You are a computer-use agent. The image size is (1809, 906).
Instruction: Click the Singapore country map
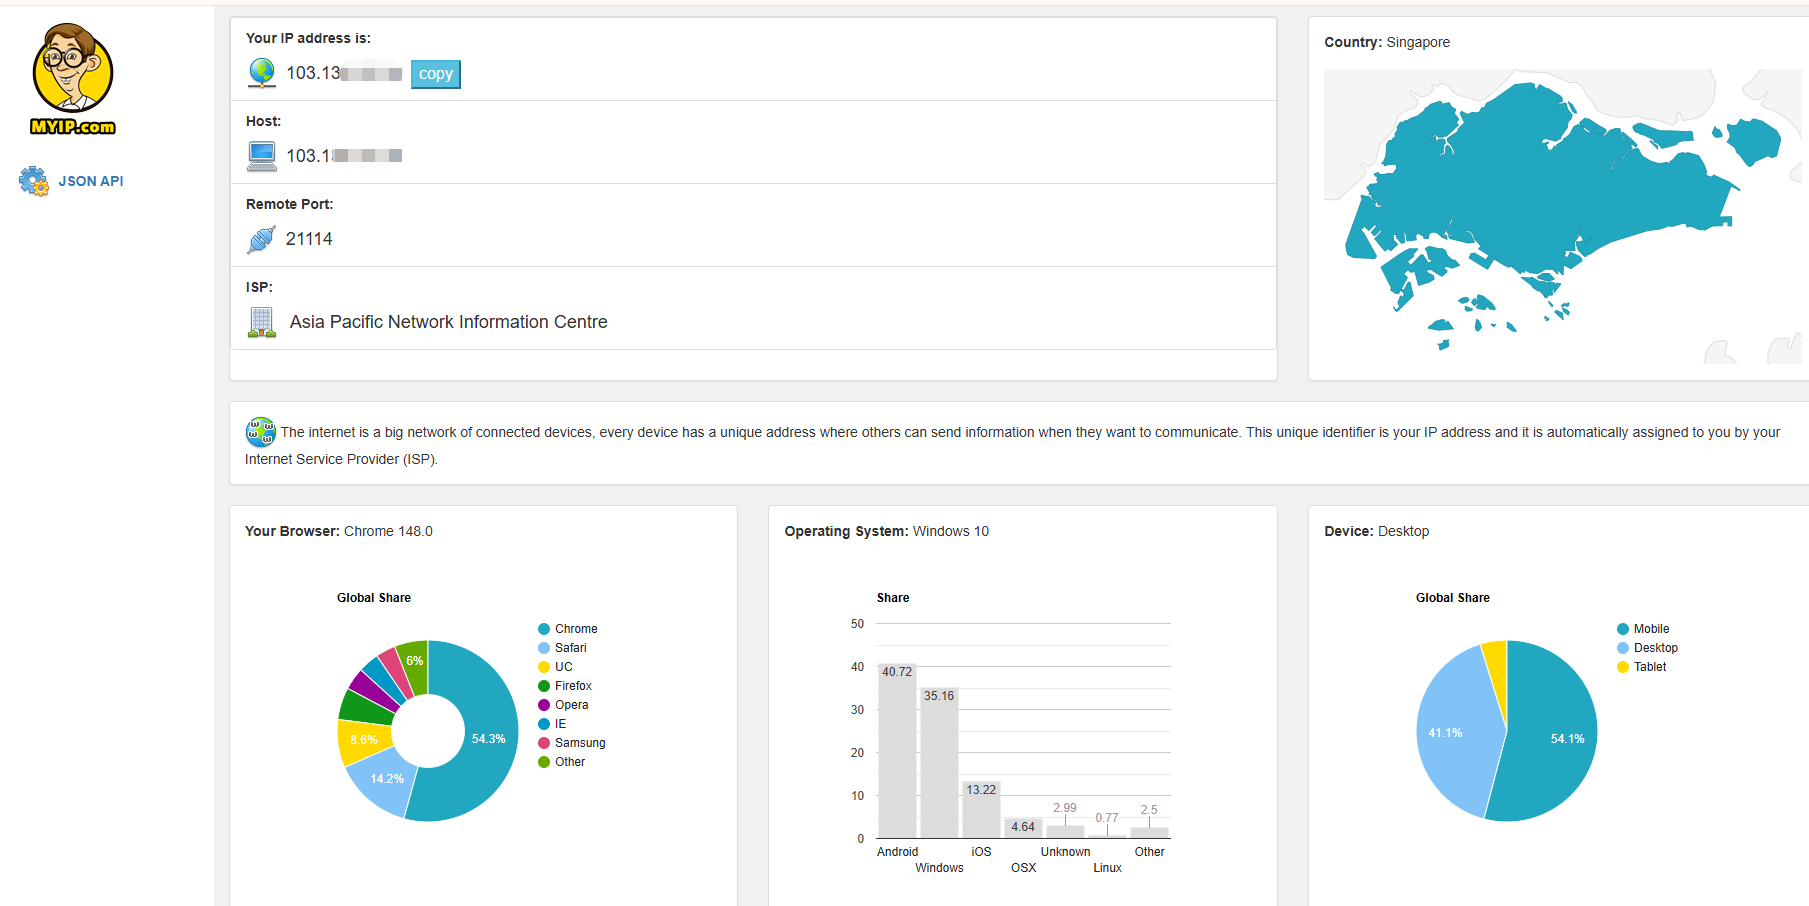(x=1562, y=215)
